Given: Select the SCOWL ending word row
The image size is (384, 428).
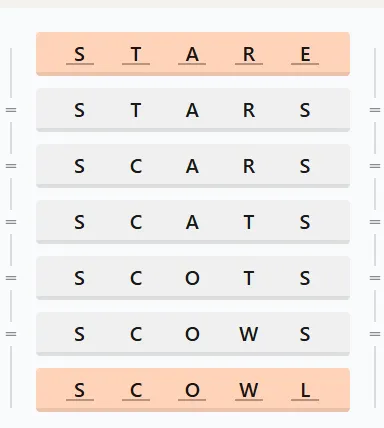Looking at the screenshot, I should click(x=193, y=390).
